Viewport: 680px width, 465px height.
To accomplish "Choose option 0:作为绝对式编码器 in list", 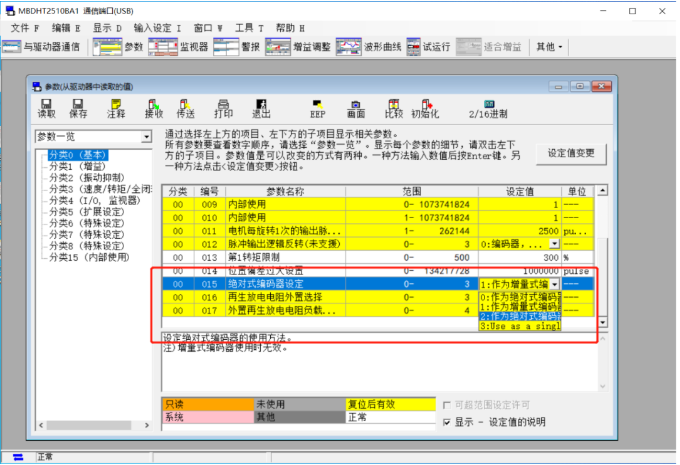I will pos(520,297).
